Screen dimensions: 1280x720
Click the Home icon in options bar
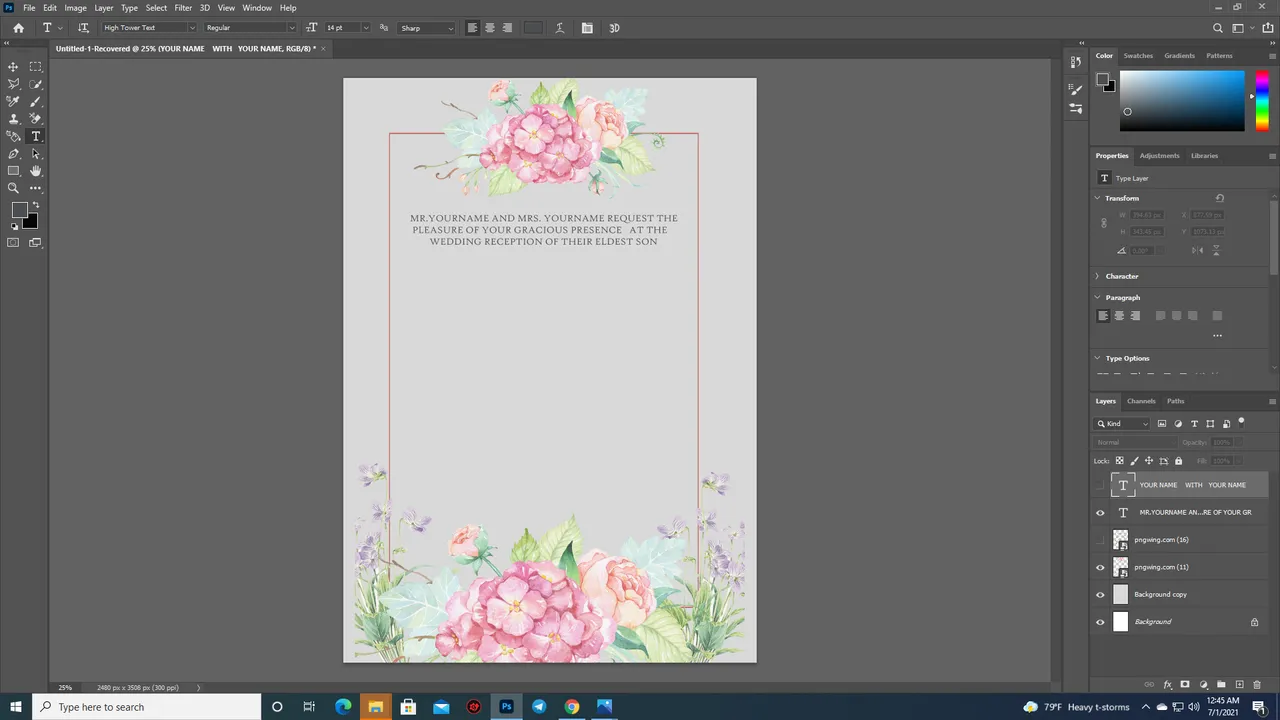(18, 28)
